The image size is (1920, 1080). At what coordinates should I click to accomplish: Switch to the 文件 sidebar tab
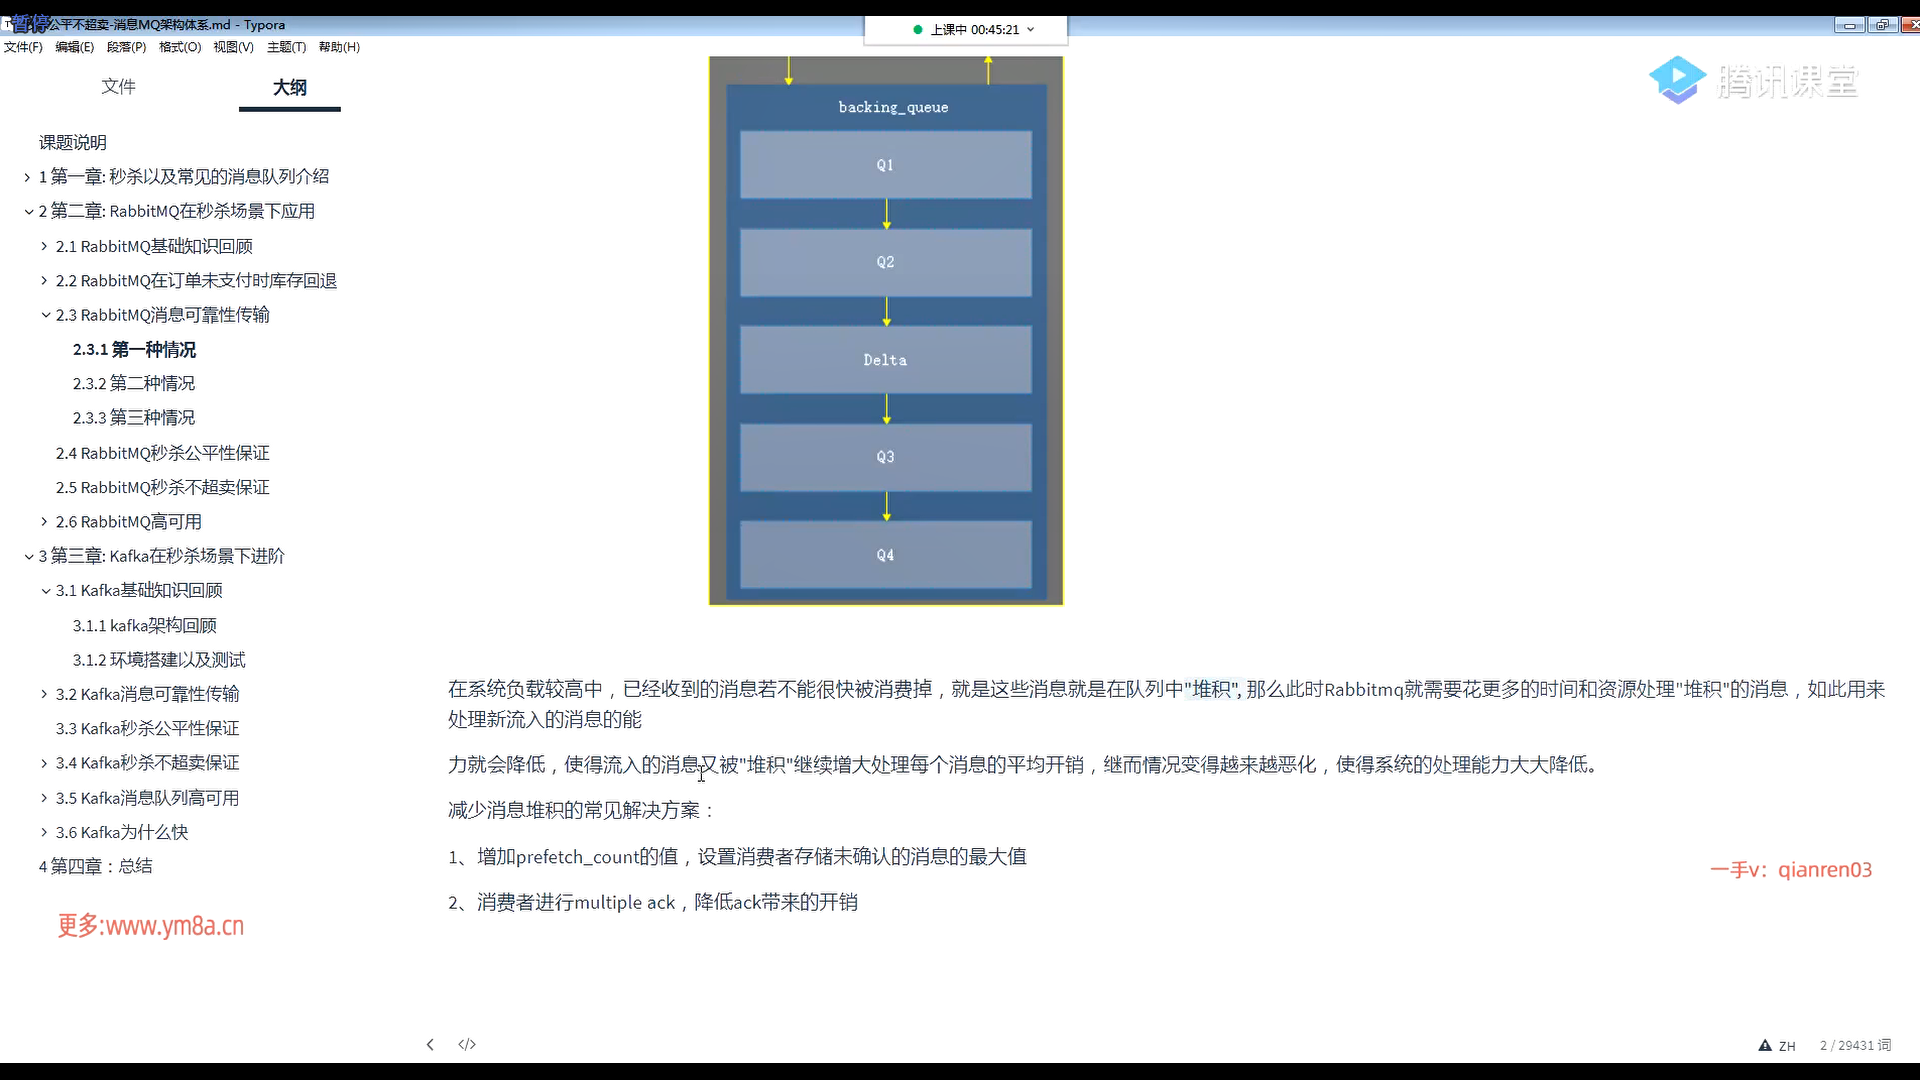pos(118,87)
